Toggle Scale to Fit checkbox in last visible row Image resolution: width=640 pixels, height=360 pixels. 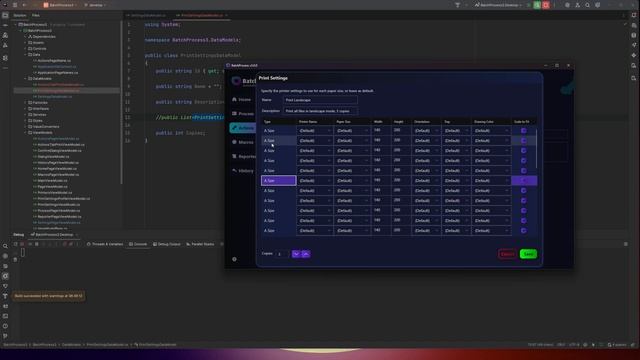click(524, 231)
